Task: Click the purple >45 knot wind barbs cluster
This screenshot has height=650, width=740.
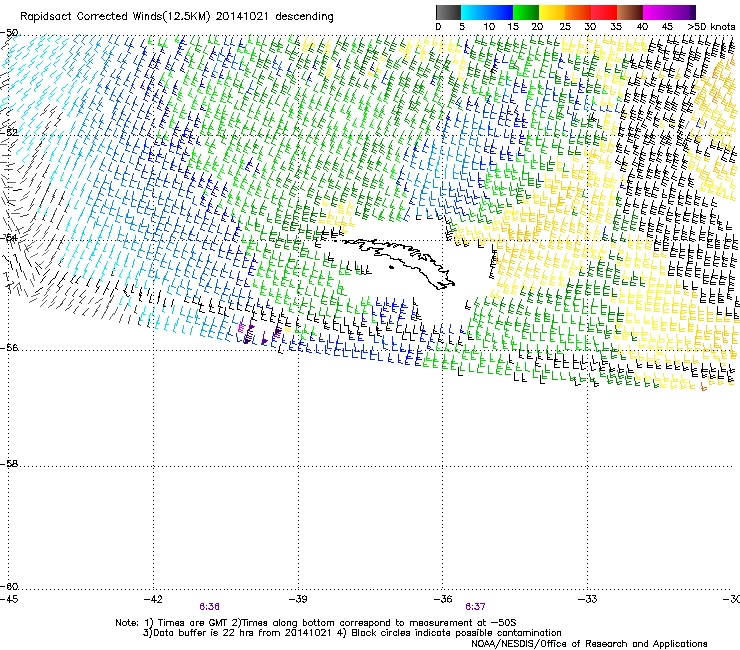Action: tap(259, 332)
